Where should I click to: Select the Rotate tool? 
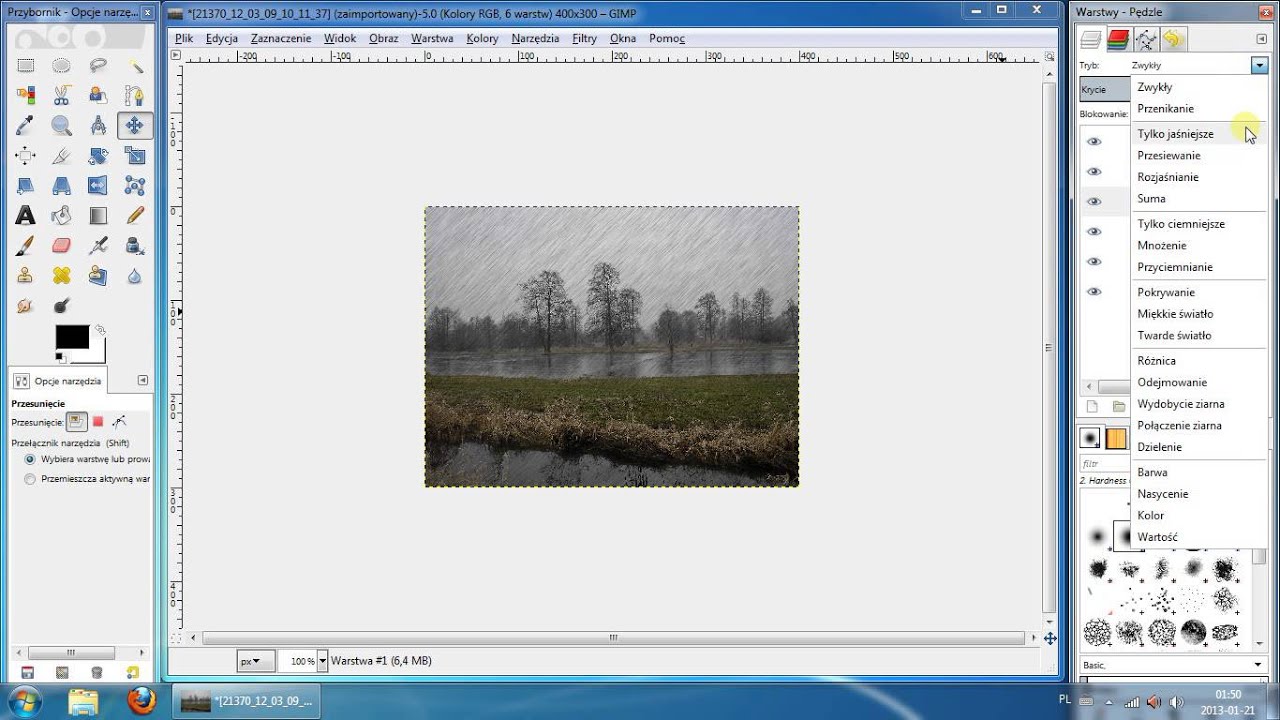pos(98,156)
